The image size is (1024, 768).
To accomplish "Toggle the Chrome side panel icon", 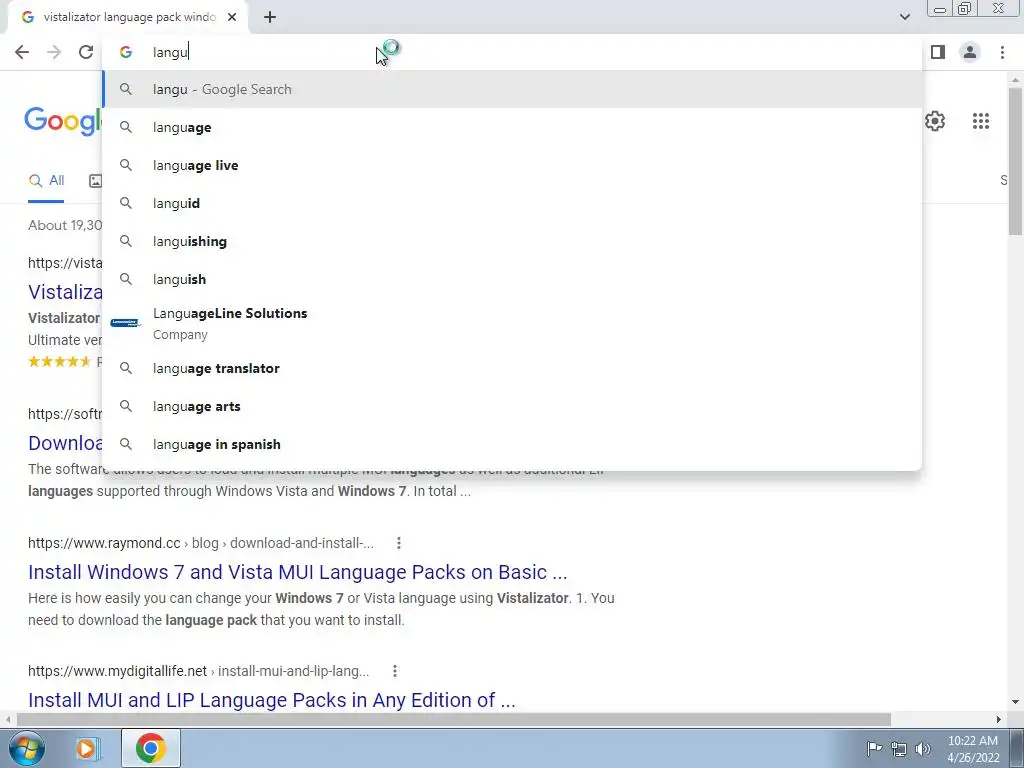I will click(938, 52).
